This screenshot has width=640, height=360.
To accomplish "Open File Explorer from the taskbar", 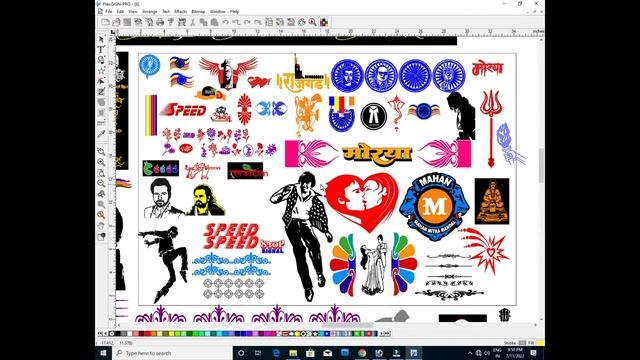I will click(x=293, y=353).
